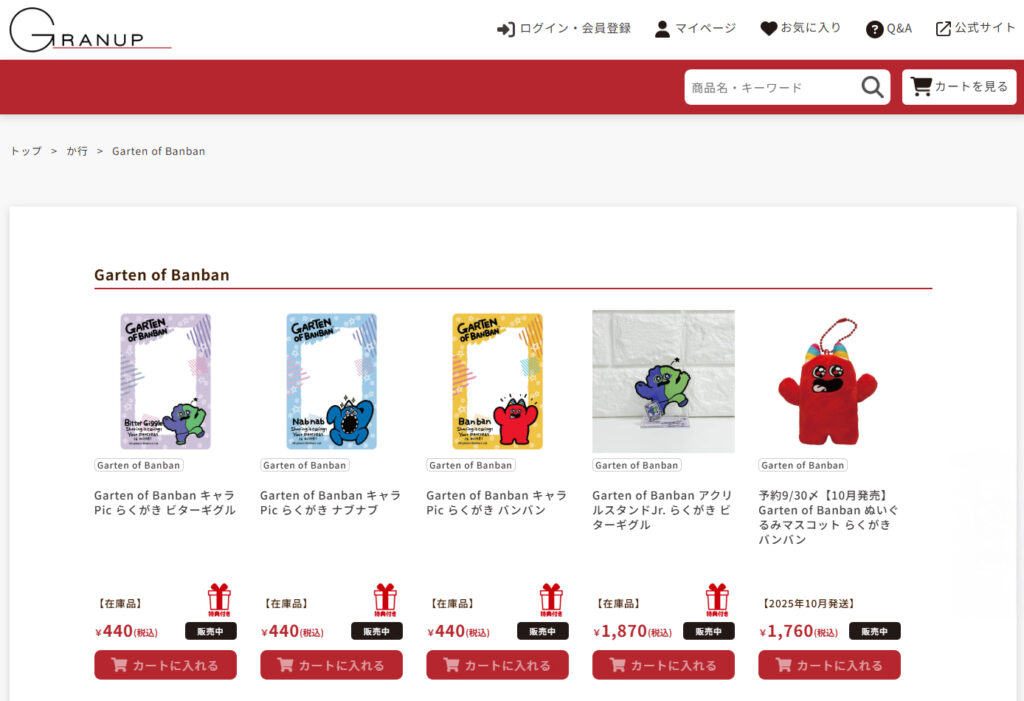Add the ¥1,870 acrylic stand to cart
Image resolution: width=1024 pixels, height=701 pixels.
[x=664, y=665]
